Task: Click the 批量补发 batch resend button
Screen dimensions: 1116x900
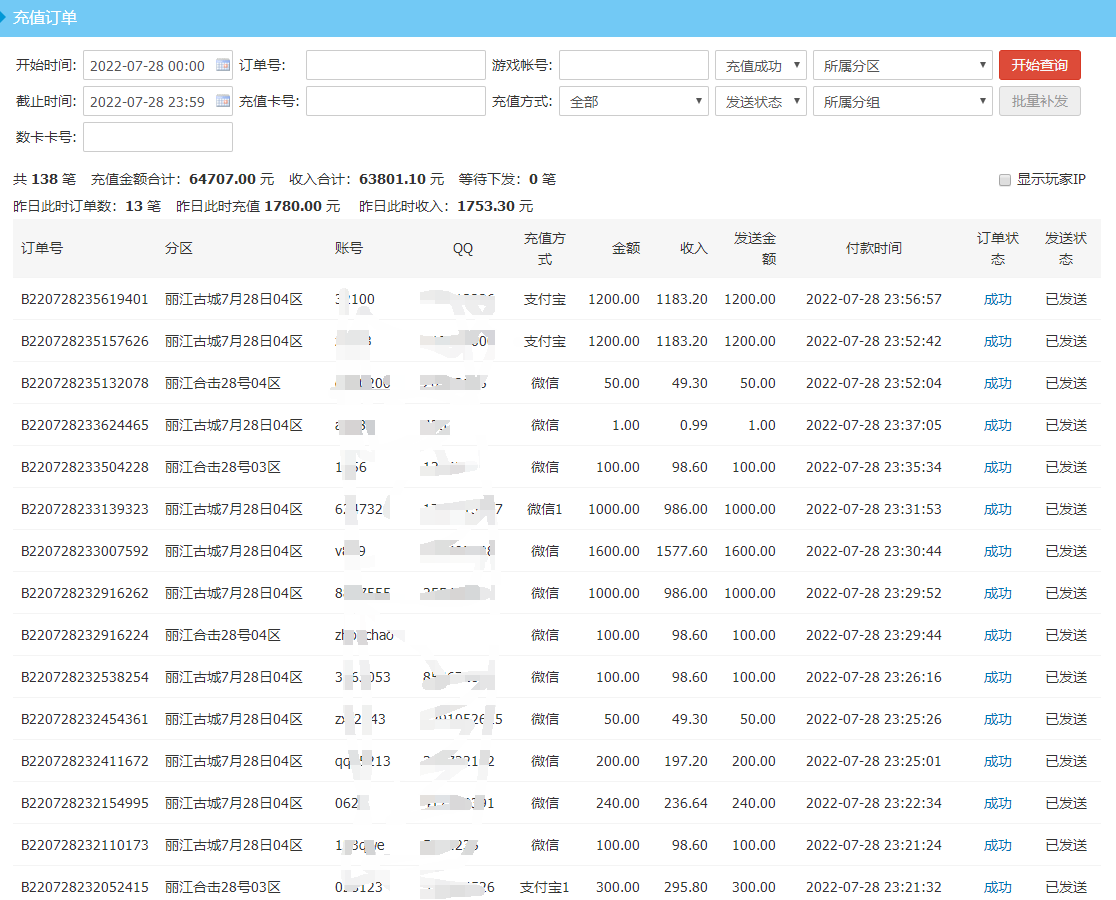Action: (1039, 100)
